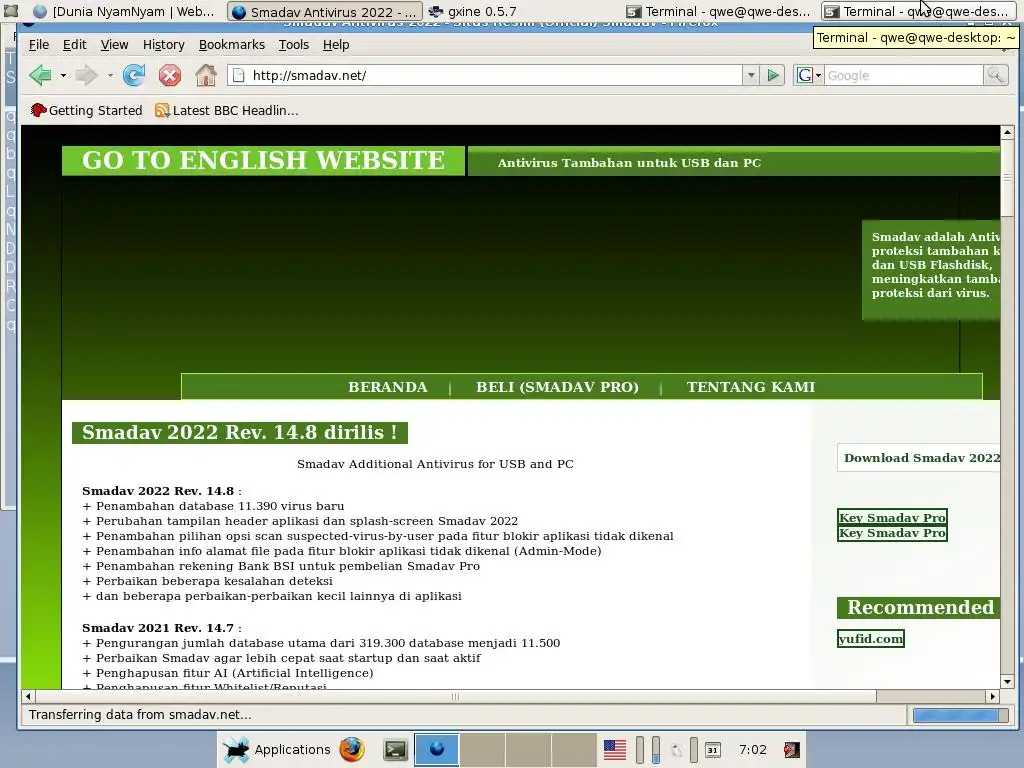The image size is (1024, 768).
Task: Click the 'Penambahan database 11.390 virus baru' line
Action: 214,506
